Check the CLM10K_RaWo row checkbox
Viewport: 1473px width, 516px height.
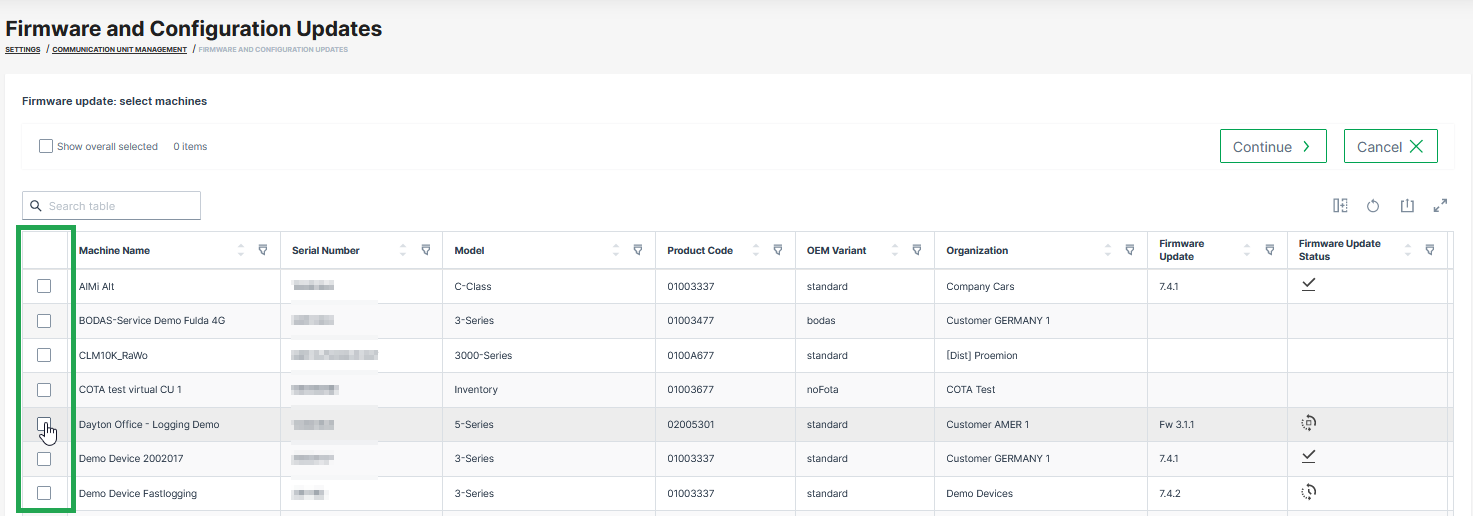click(44, 355)
